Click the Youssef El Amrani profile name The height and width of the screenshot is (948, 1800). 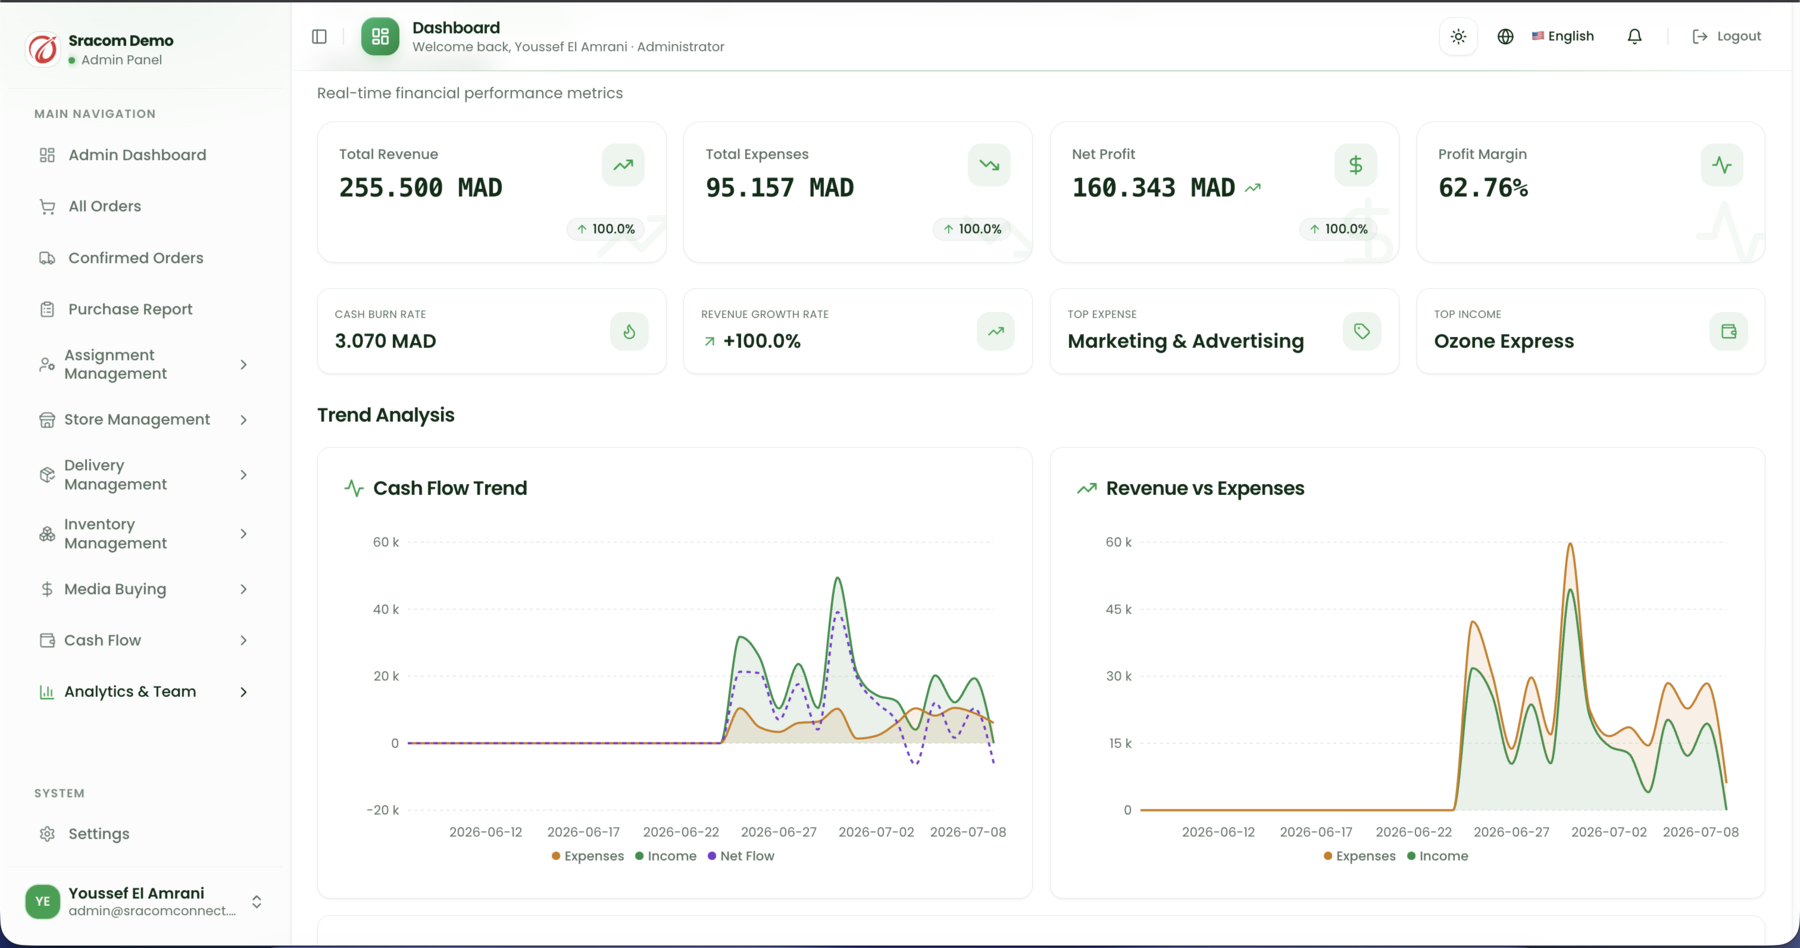[x=136, y=894]
